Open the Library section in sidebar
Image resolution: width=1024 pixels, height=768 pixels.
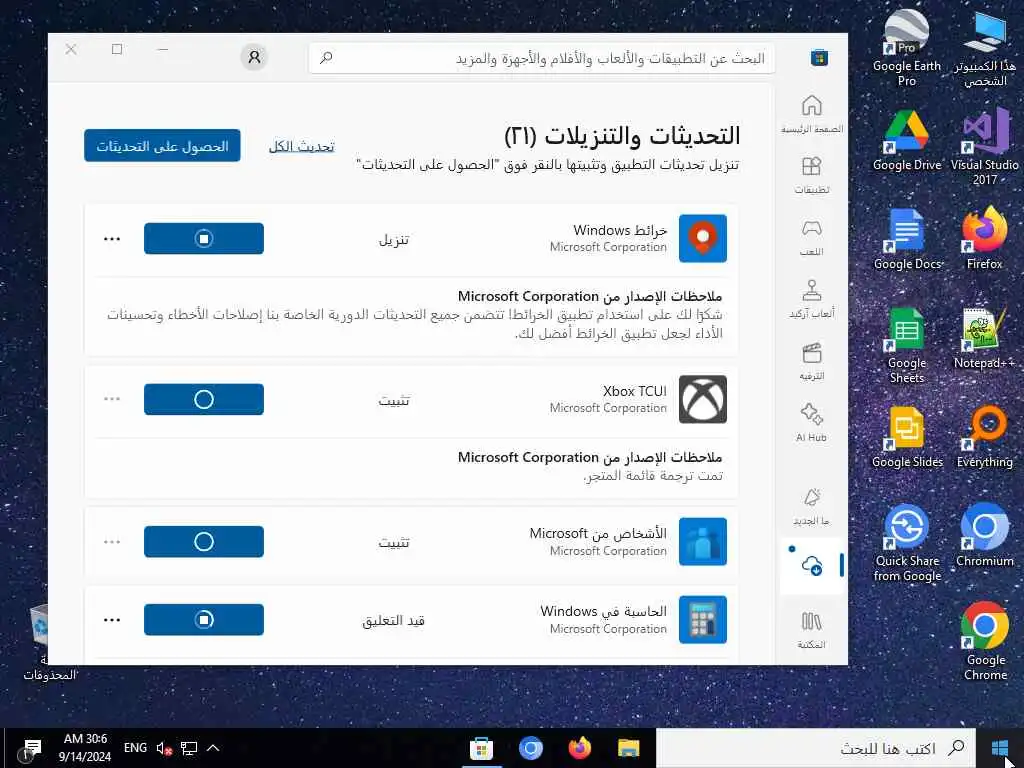click(812, 630)
